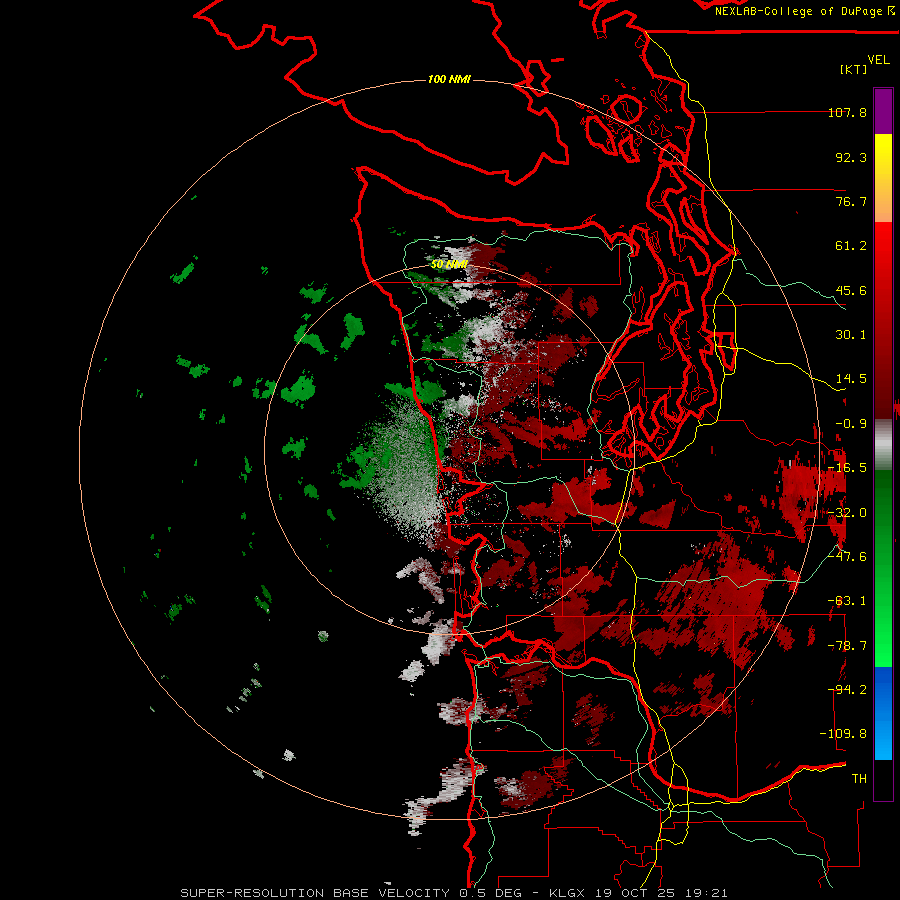Select the -0.9 velocity scale value
Viewport: 900px width, 900px height.
851,424
